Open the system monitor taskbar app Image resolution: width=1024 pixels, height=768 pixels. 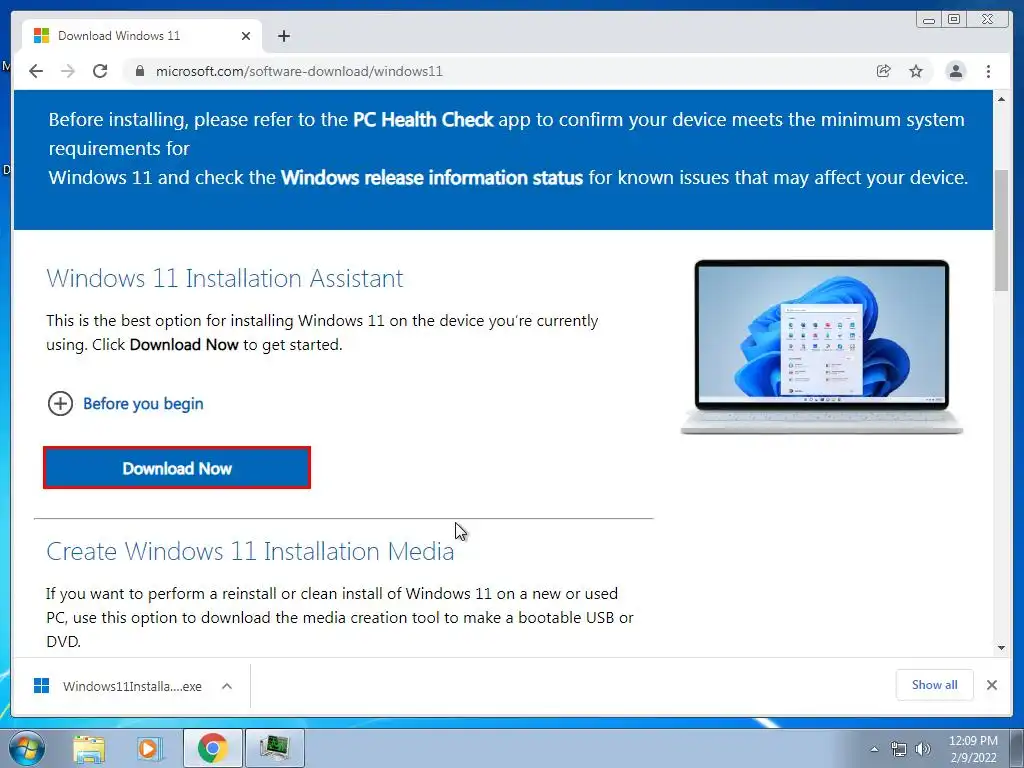pos(274,748)
